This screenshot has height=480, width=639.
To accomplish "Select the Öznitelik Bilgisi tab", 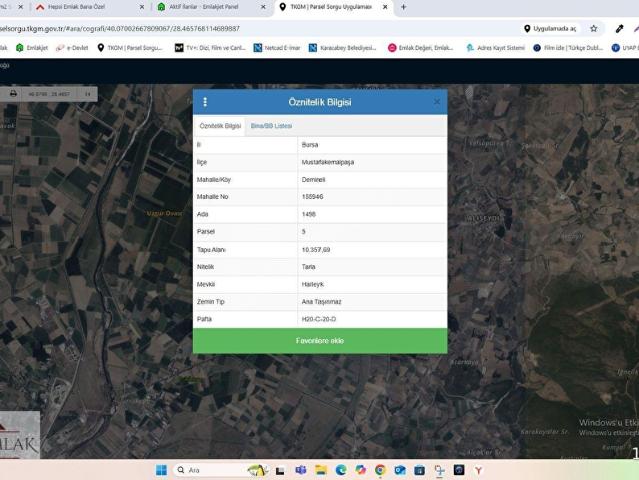I will click(220, 126).
